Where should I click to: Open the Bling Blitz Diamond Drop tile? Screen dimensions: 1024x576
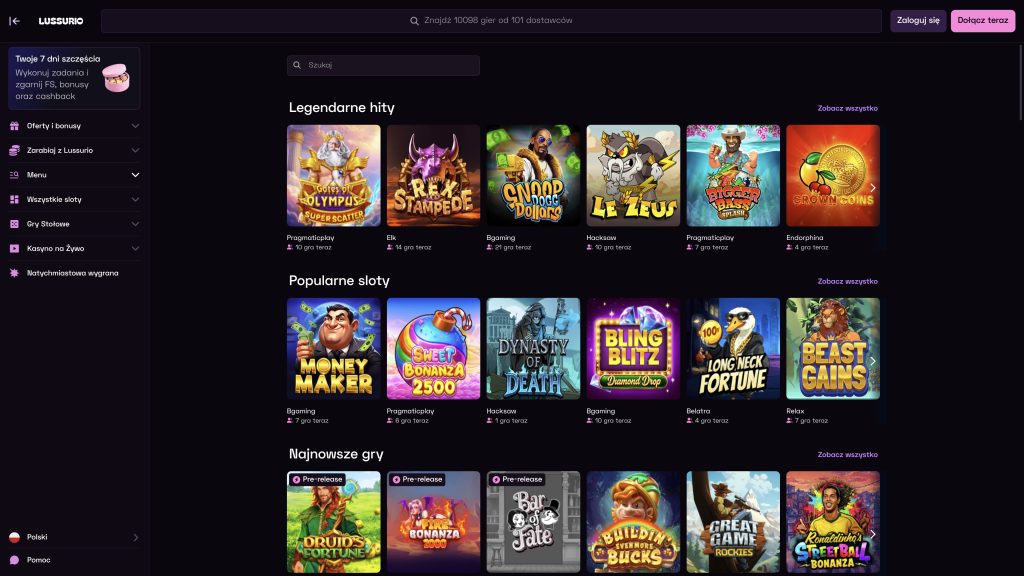[633, 349]
